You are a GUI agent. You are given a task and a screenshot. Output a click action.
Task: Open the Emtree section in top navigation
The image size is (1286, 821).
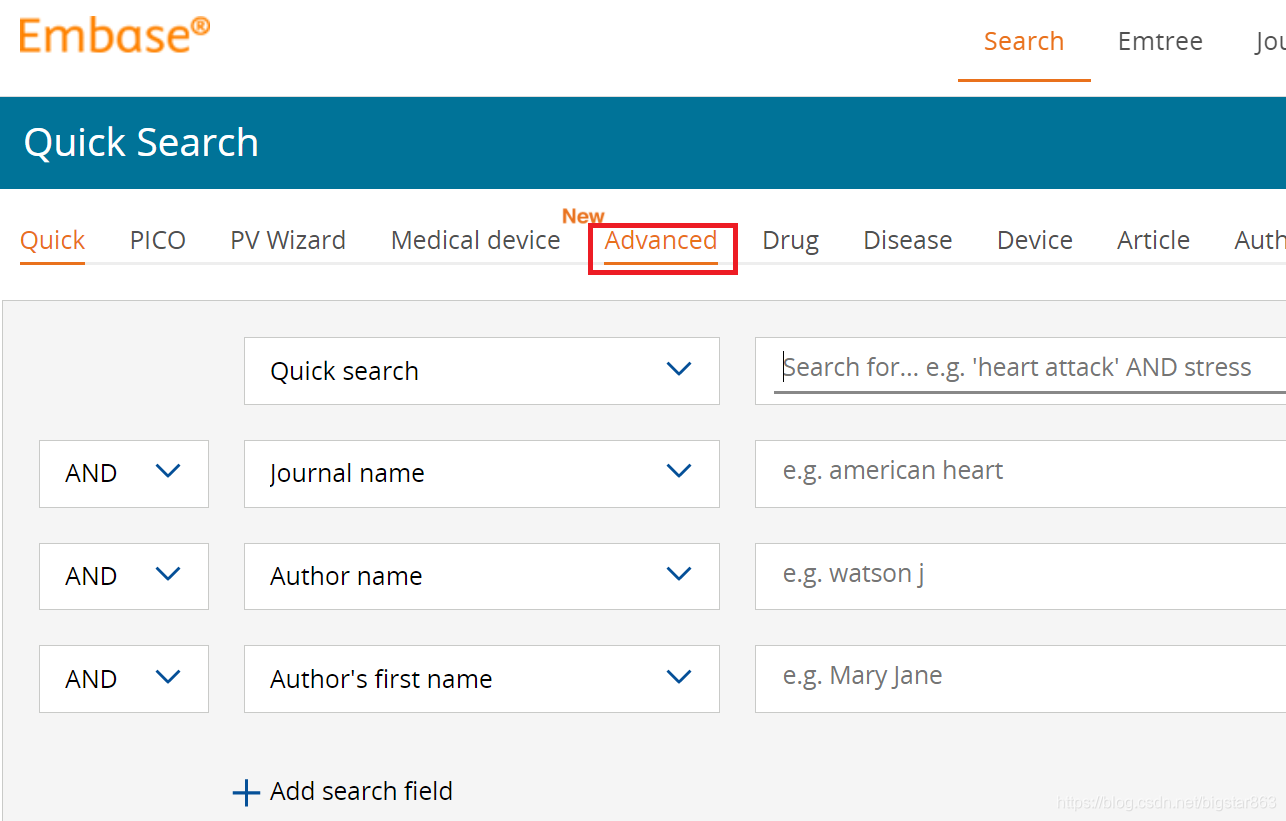pos(1160,41)
